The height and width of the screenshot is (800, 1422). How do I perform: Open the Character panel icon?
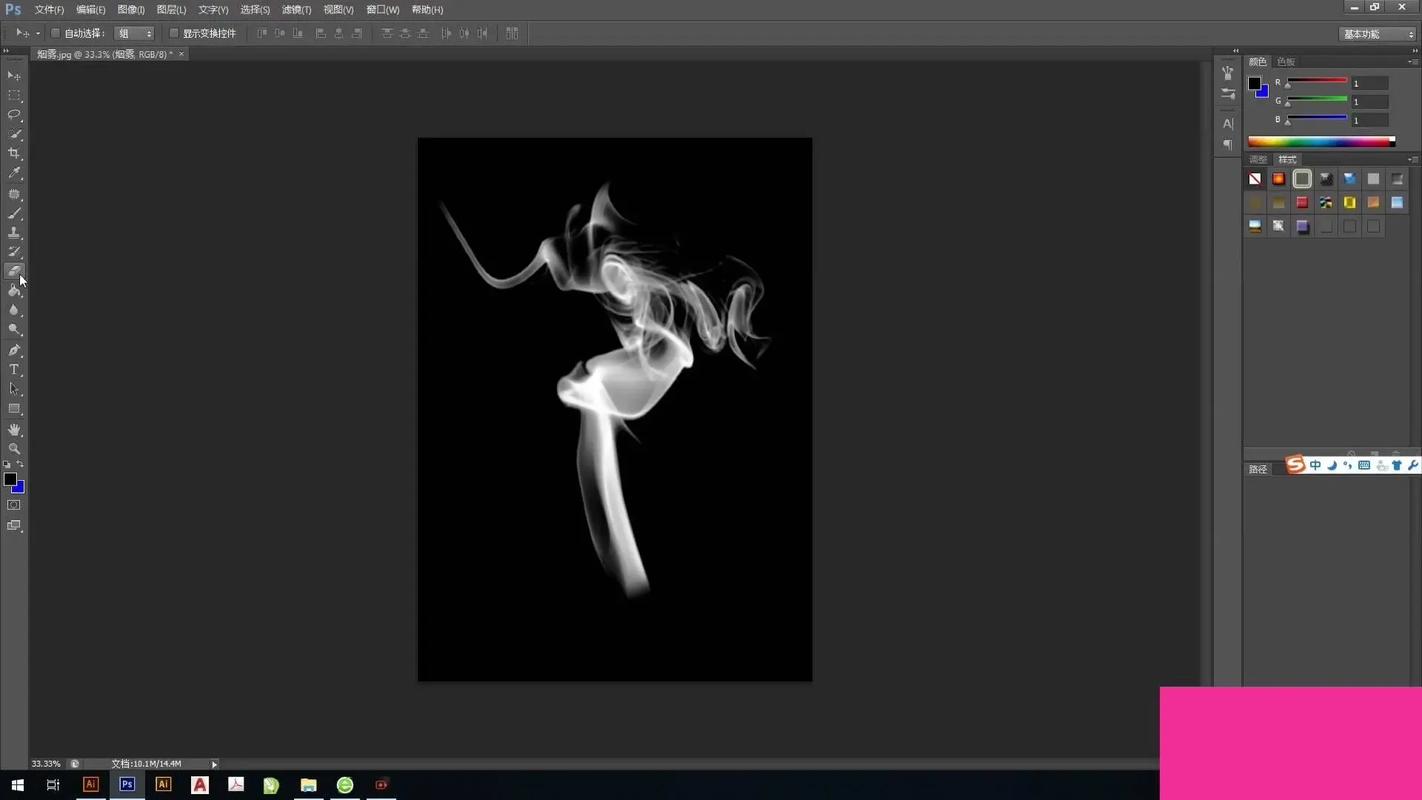click(1228, 124)
